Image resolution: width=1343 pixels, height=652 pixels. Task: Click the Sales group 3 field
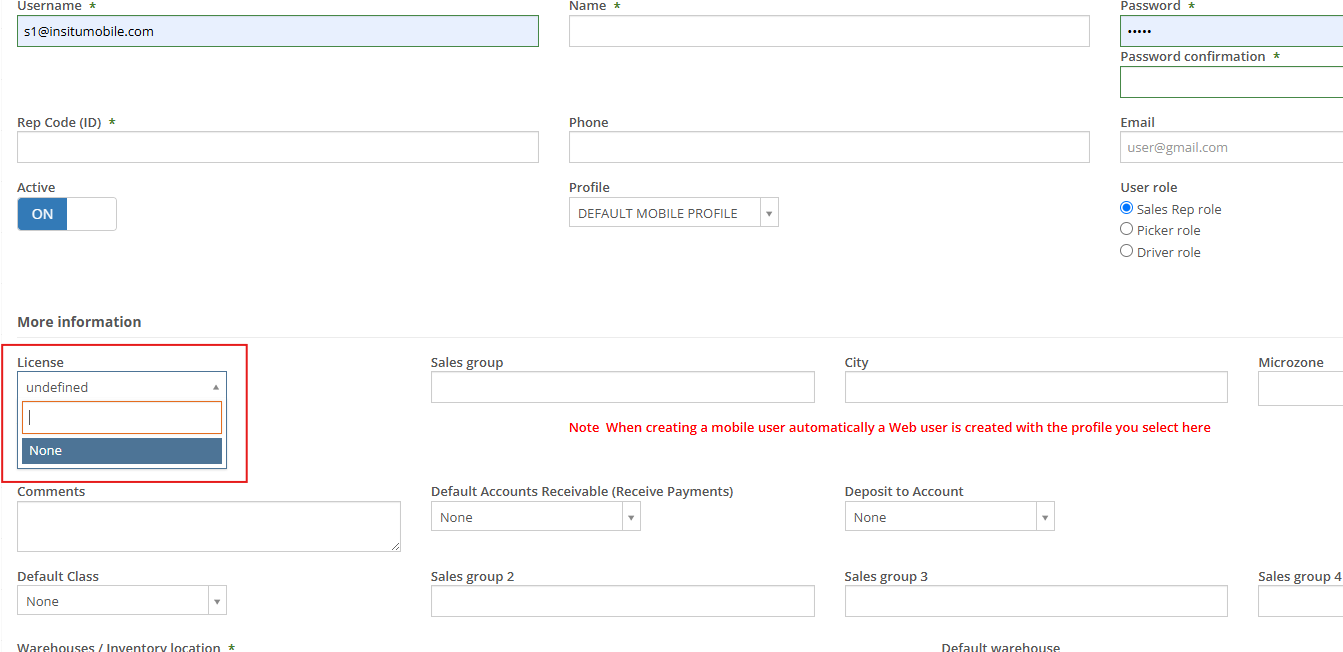(1036, 601)
